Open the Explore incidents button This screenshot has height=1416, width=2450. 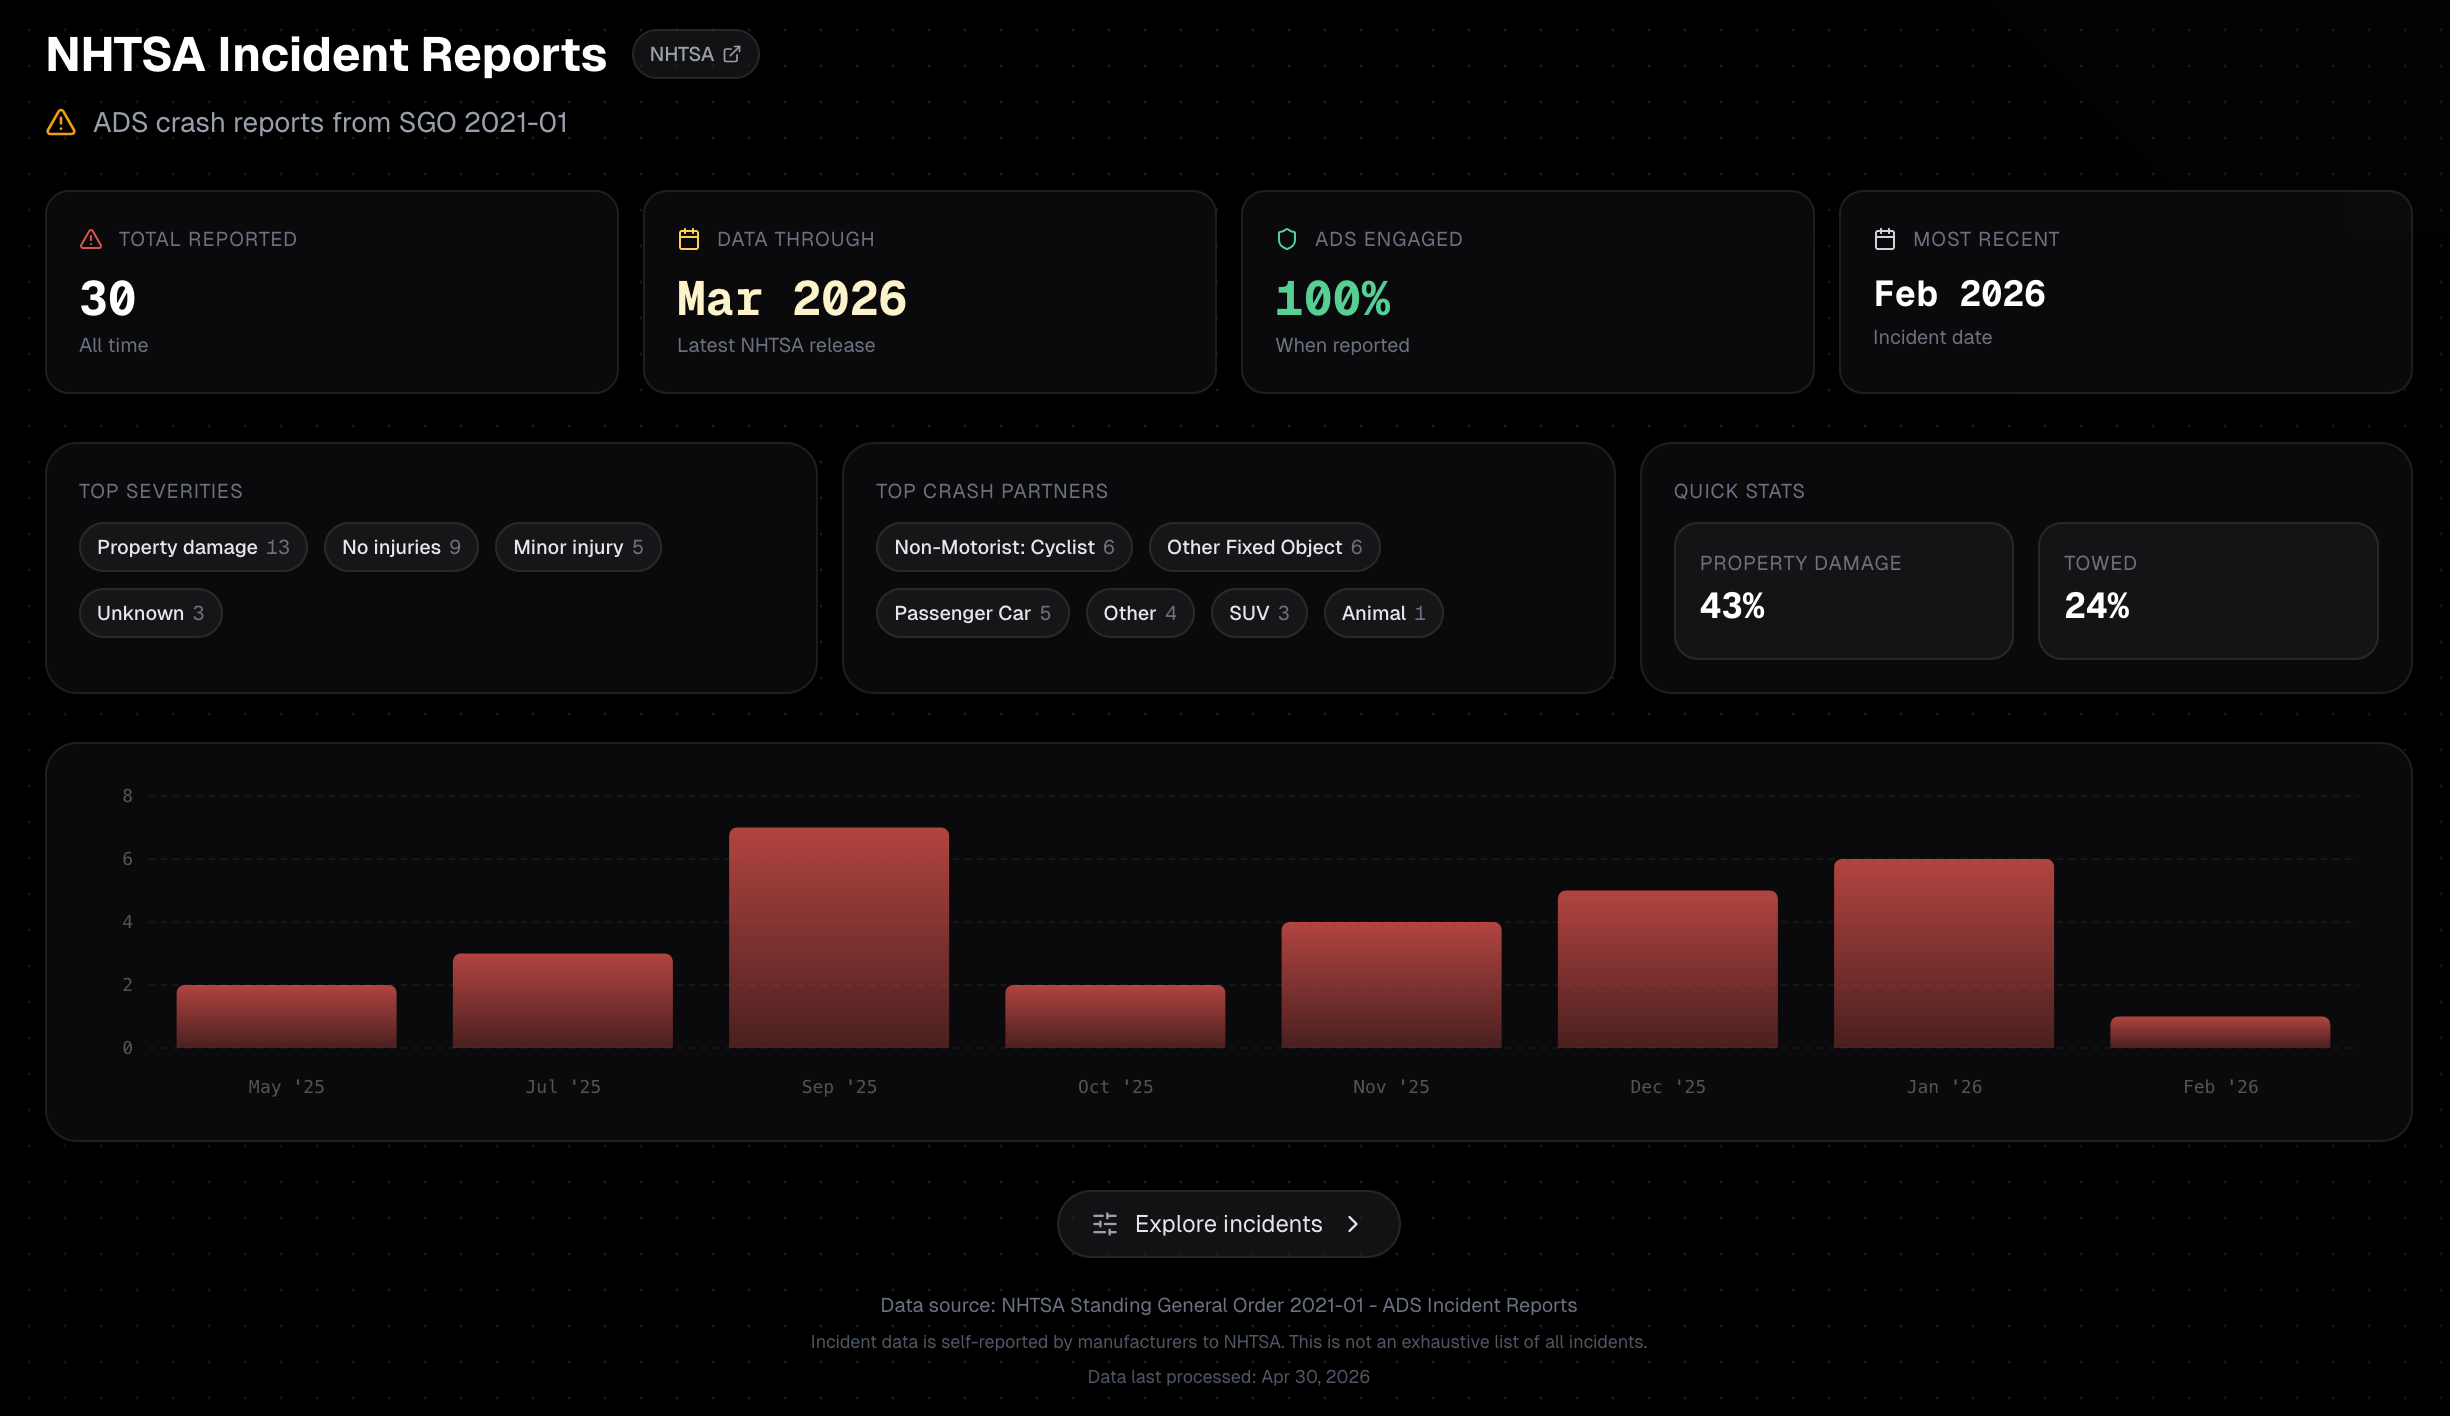click(x=1228, y=1224)
